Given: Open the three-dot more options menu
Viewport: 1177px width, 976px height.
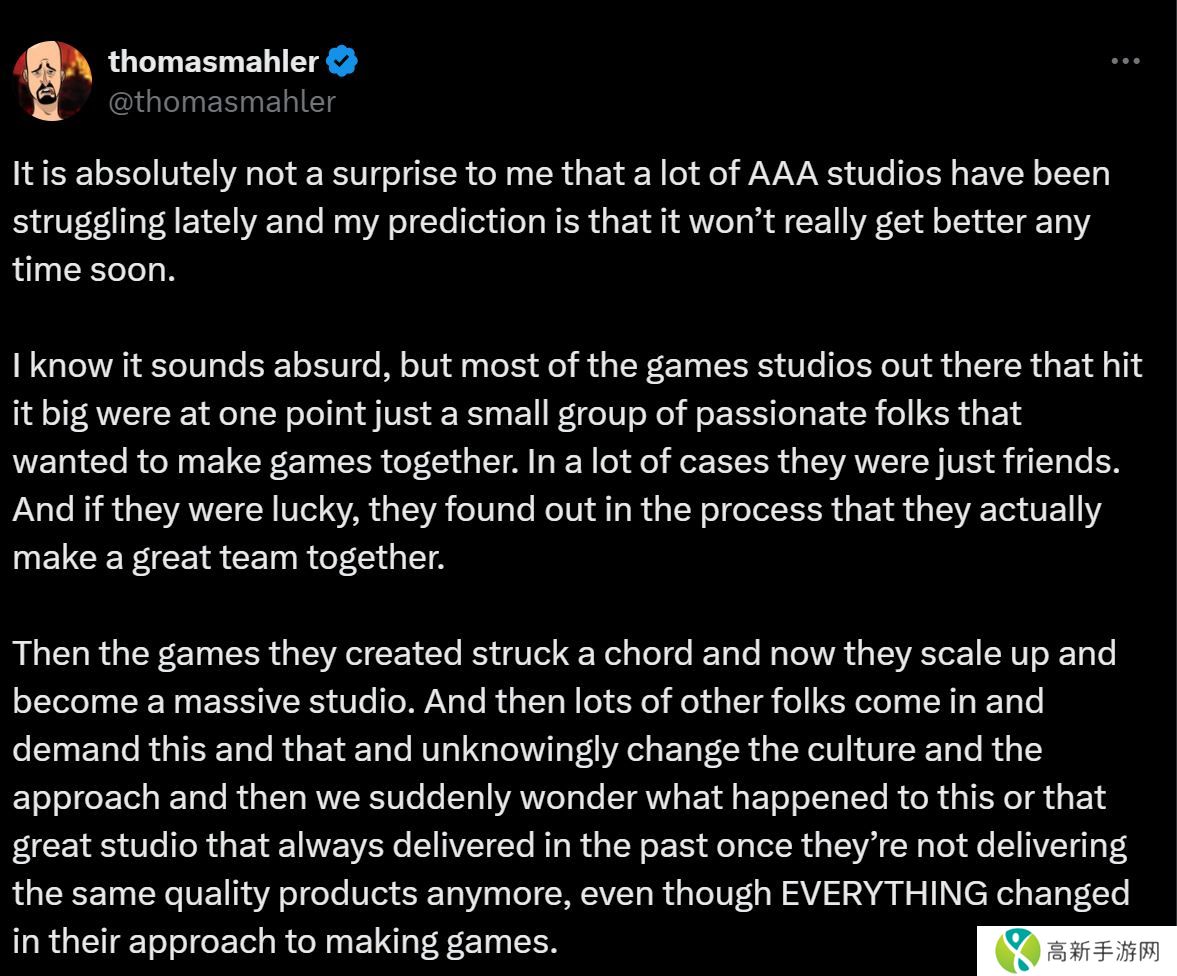Looking at the screenshot, I should [1125, 62].
